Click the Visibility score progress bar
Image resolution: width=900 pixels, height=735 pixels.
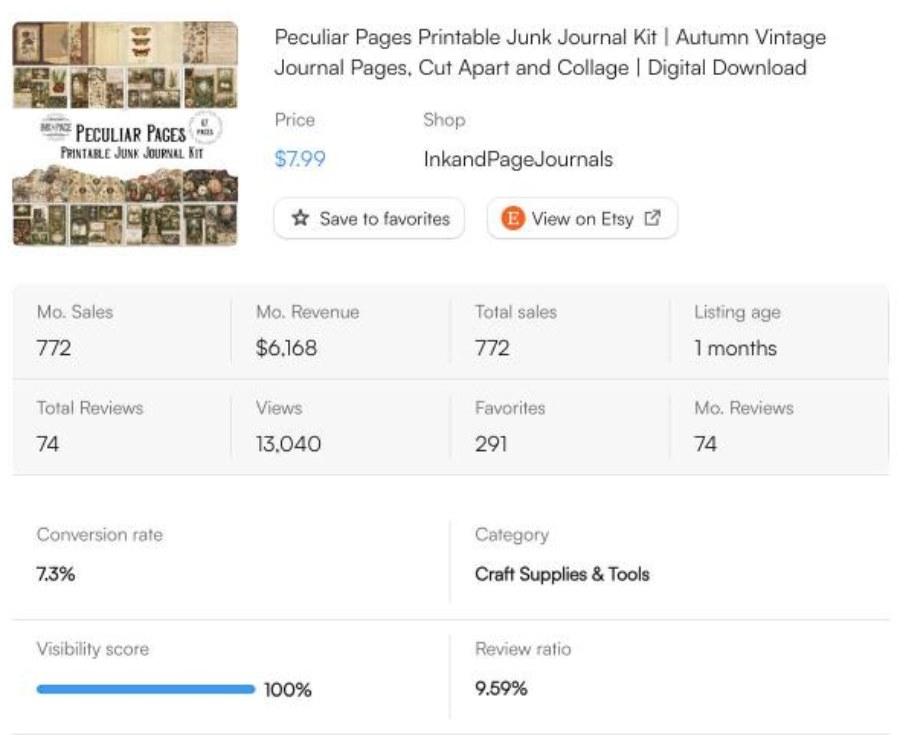click(x=146, y=689)
